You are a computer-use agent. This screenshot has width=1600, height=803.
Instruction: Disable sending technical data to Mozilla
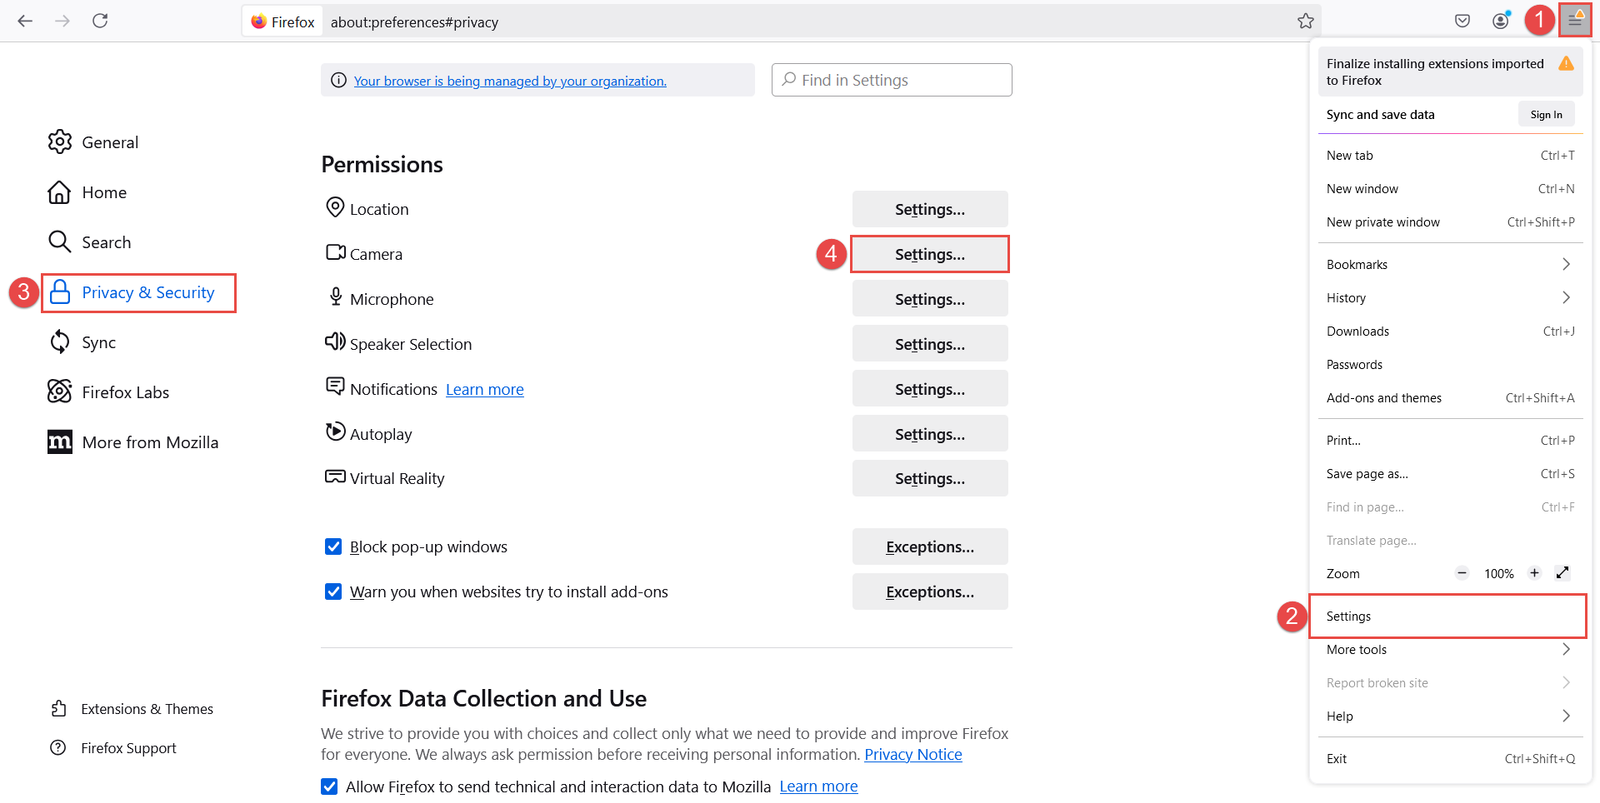[x=329, y=787]
